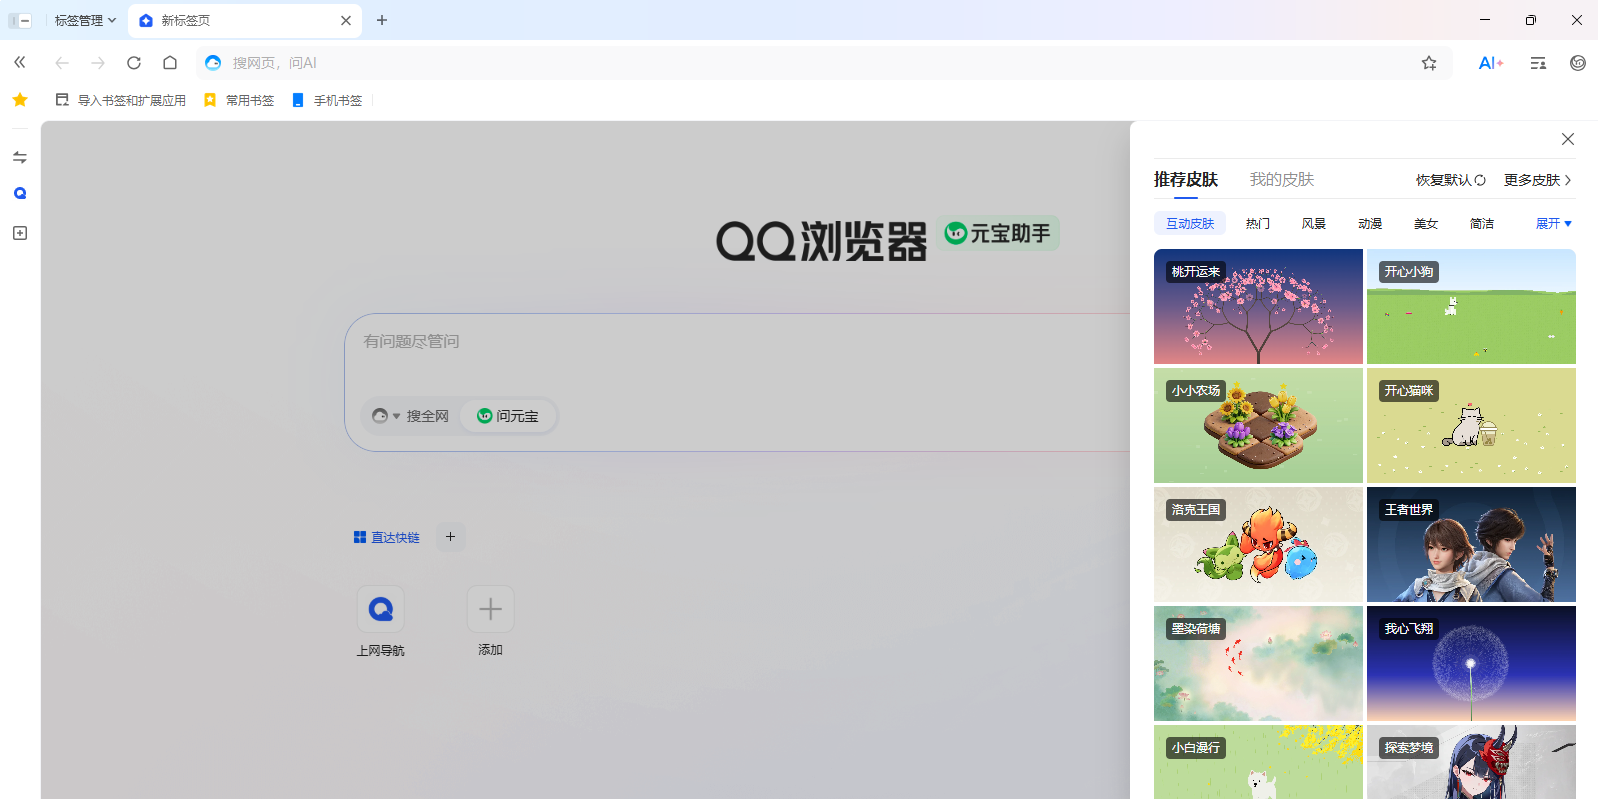Viewport: 1598px width, 799px height.
Task: Bookmark this page with star icon
Action: click(x=1429, y=63)
